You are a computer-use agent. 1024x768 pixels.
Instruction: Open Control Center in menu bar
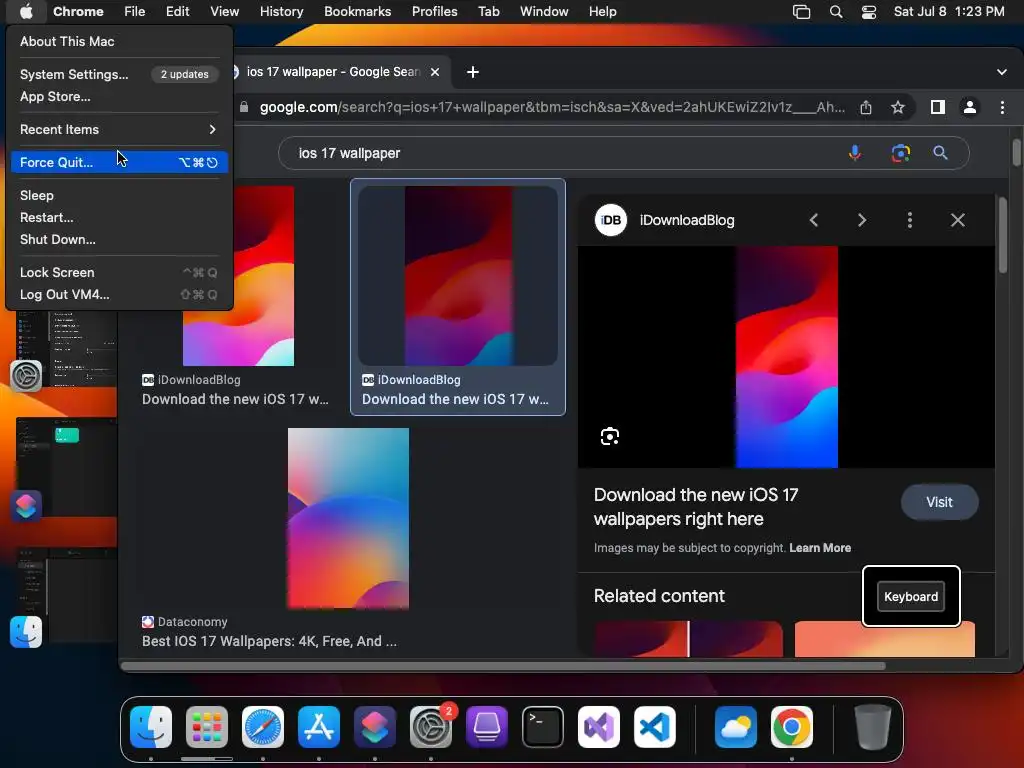(x=869, y=12)
